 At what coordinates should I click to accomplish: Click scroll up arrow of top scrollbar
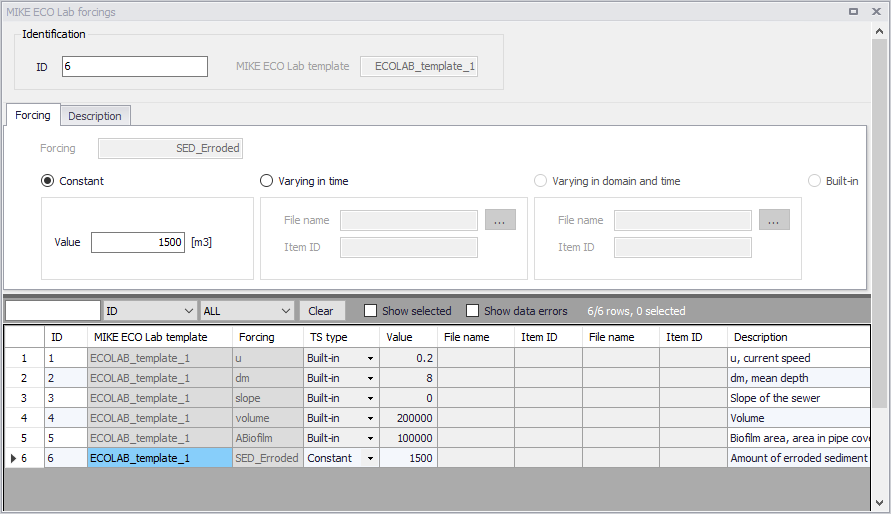(x=879, y=32)
